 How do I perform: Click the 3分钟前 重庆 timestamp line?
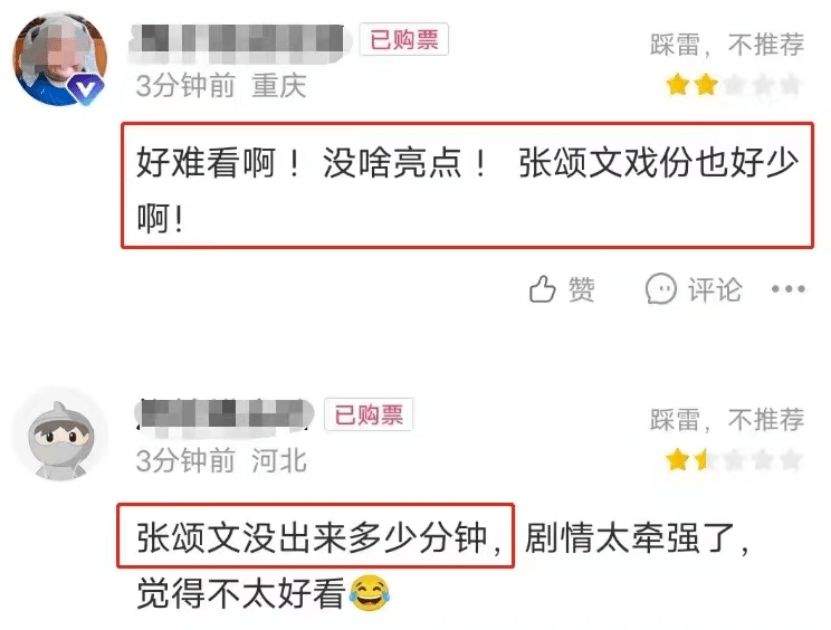pyautogui.click(x=222, y=86)
